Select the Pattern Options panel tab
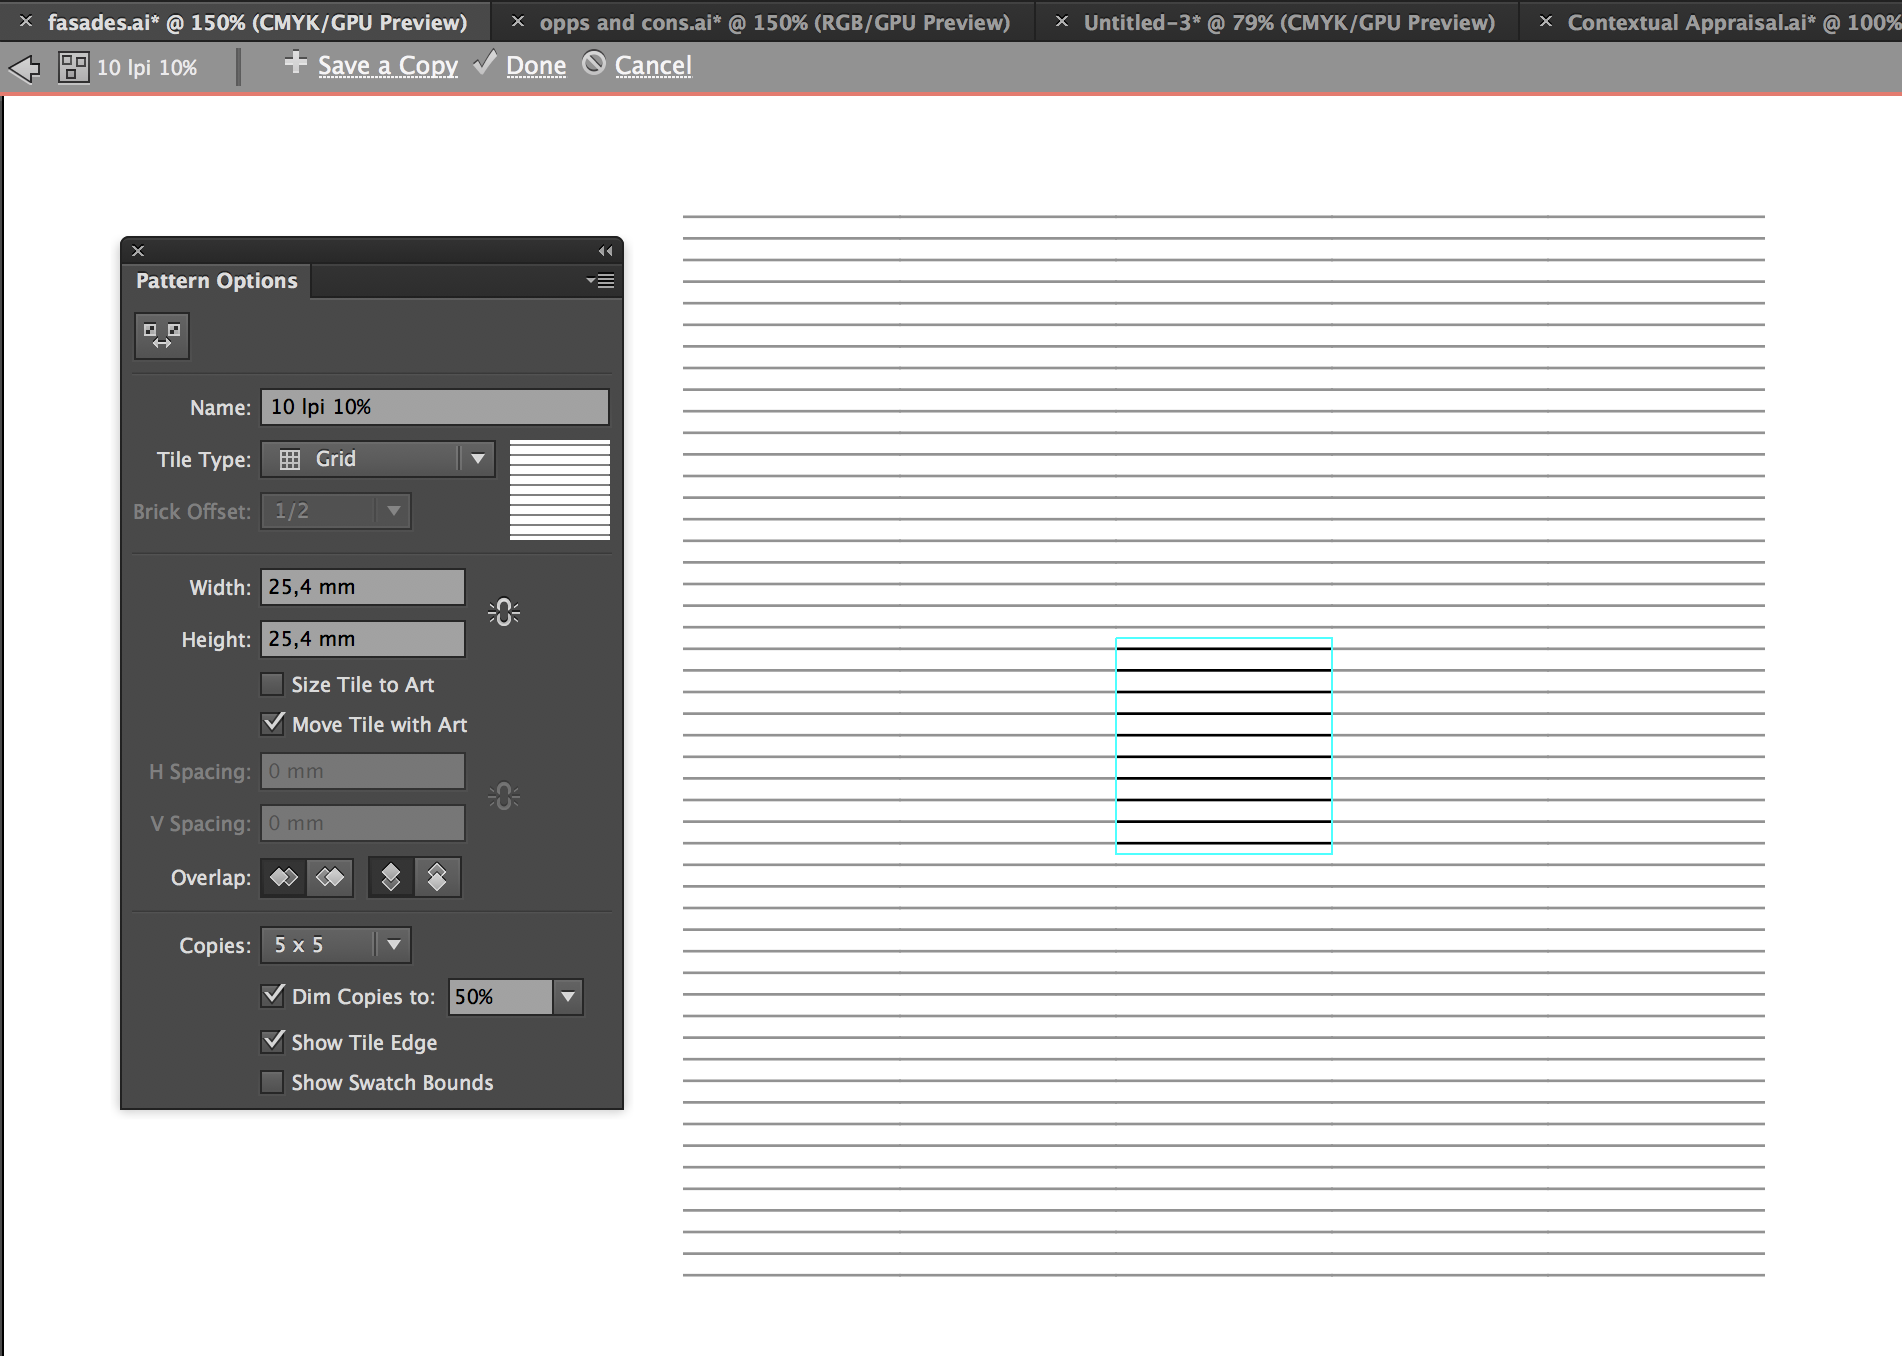 (x=217, y=281)
